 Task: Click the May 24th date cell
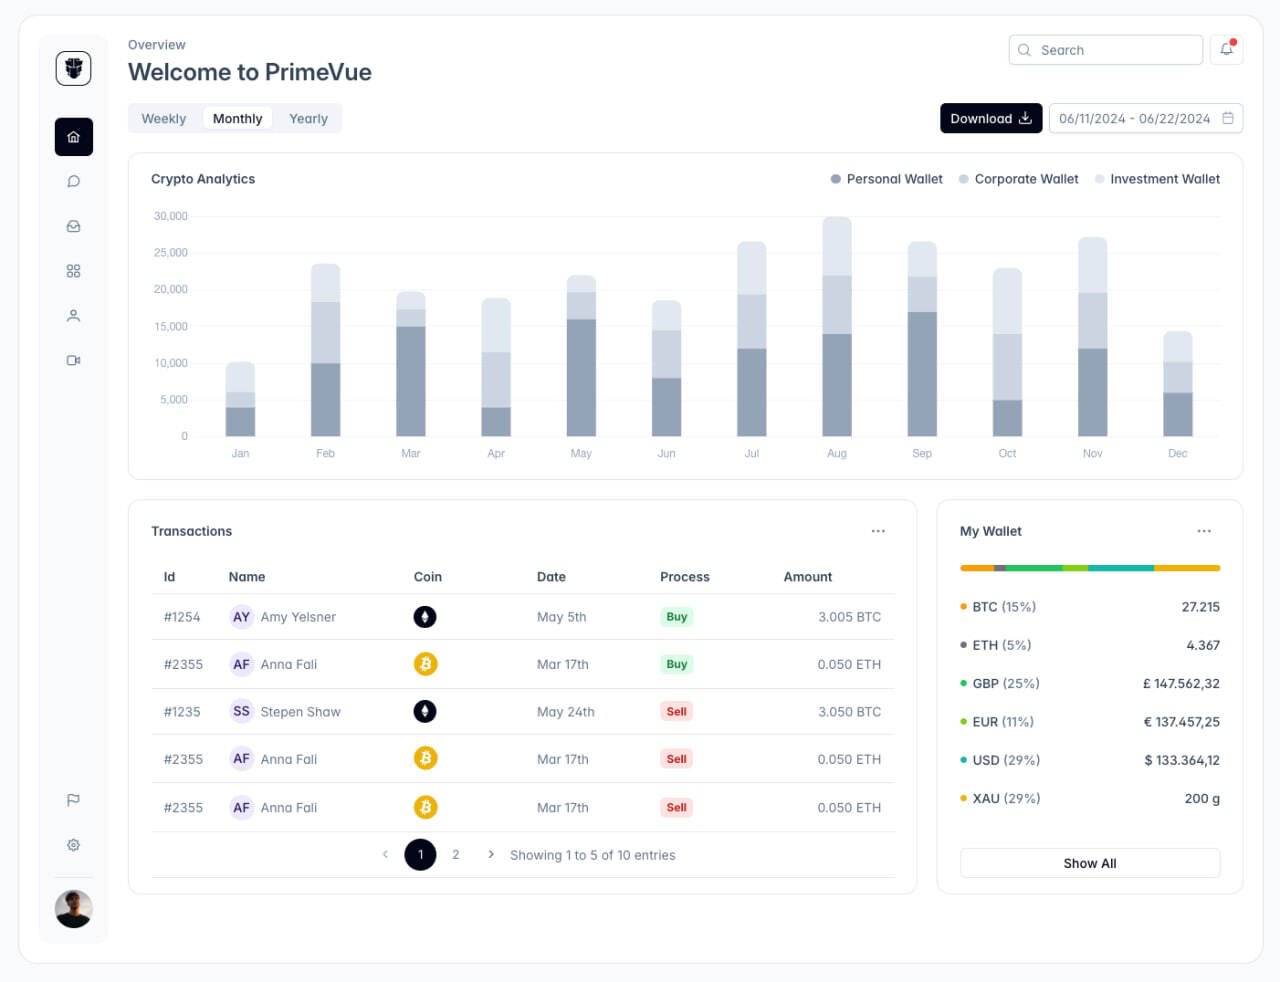click(566, 712)
